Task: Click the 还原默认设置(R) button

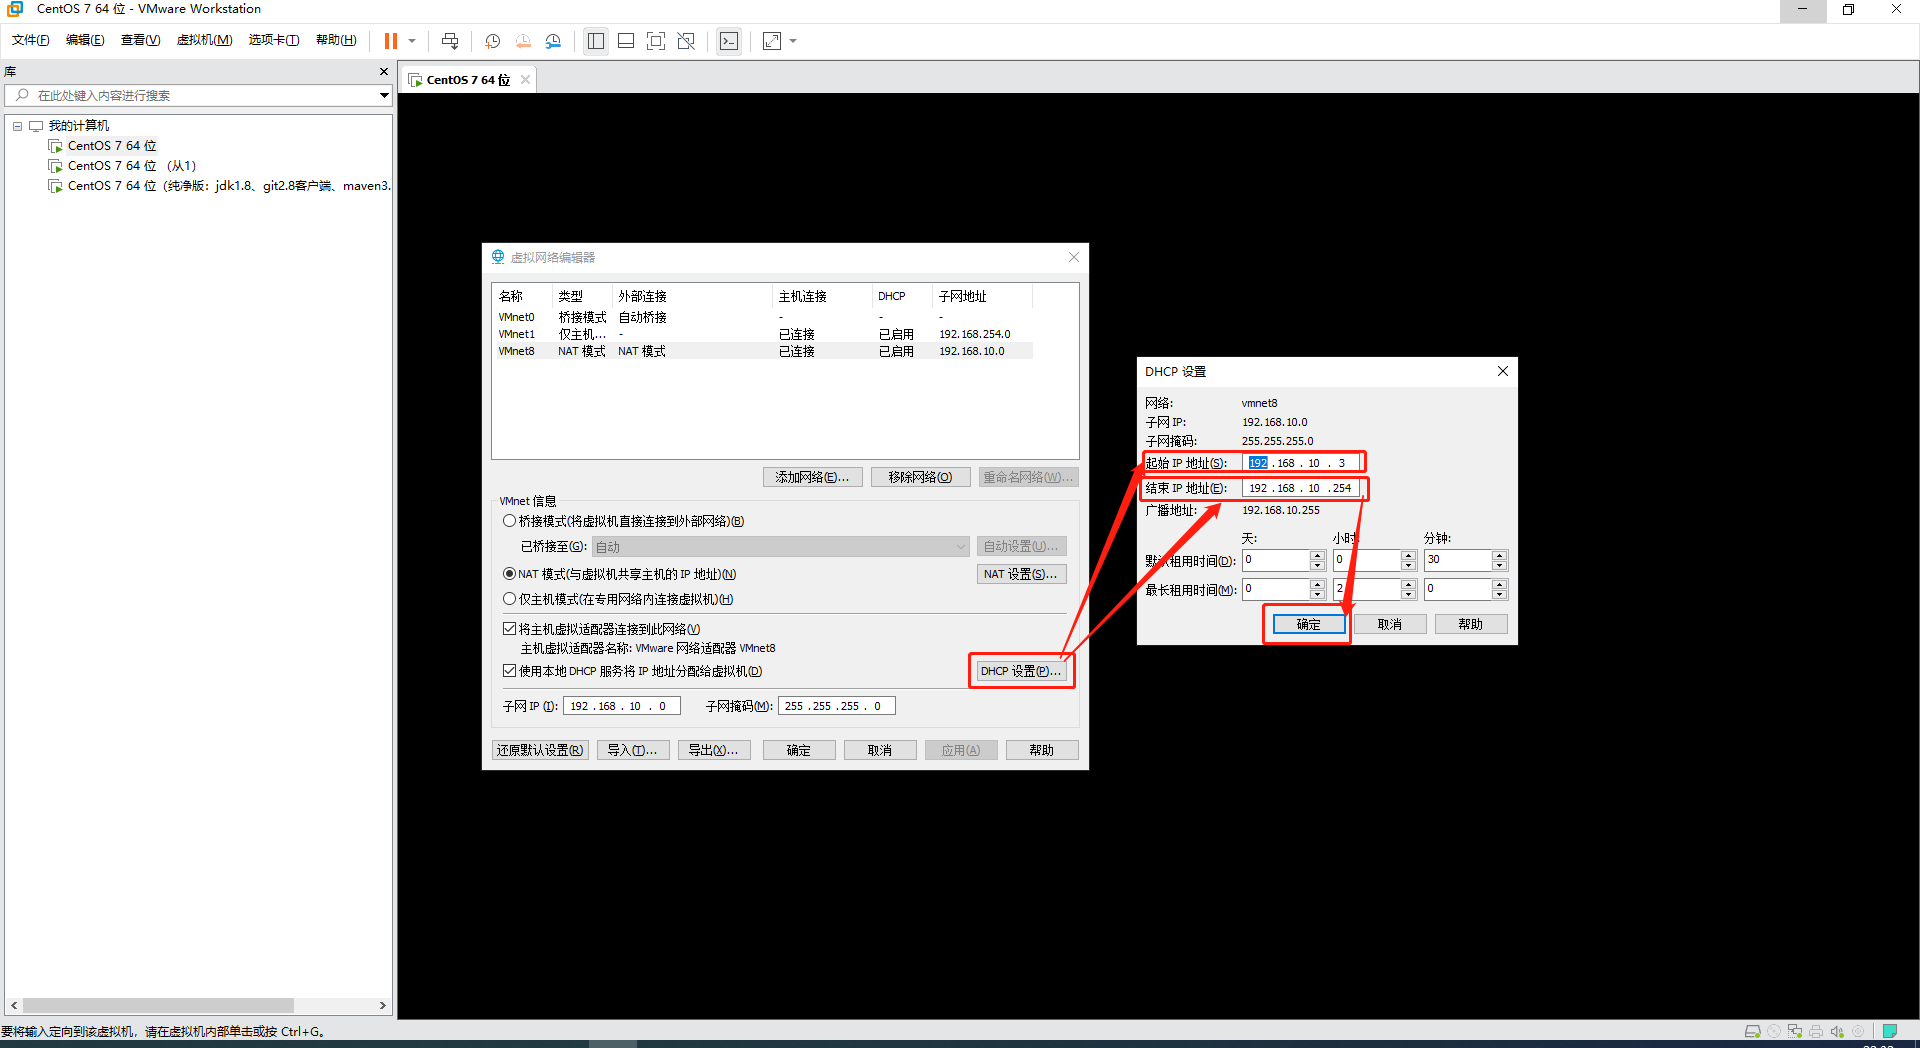Action: coord(540,750)
